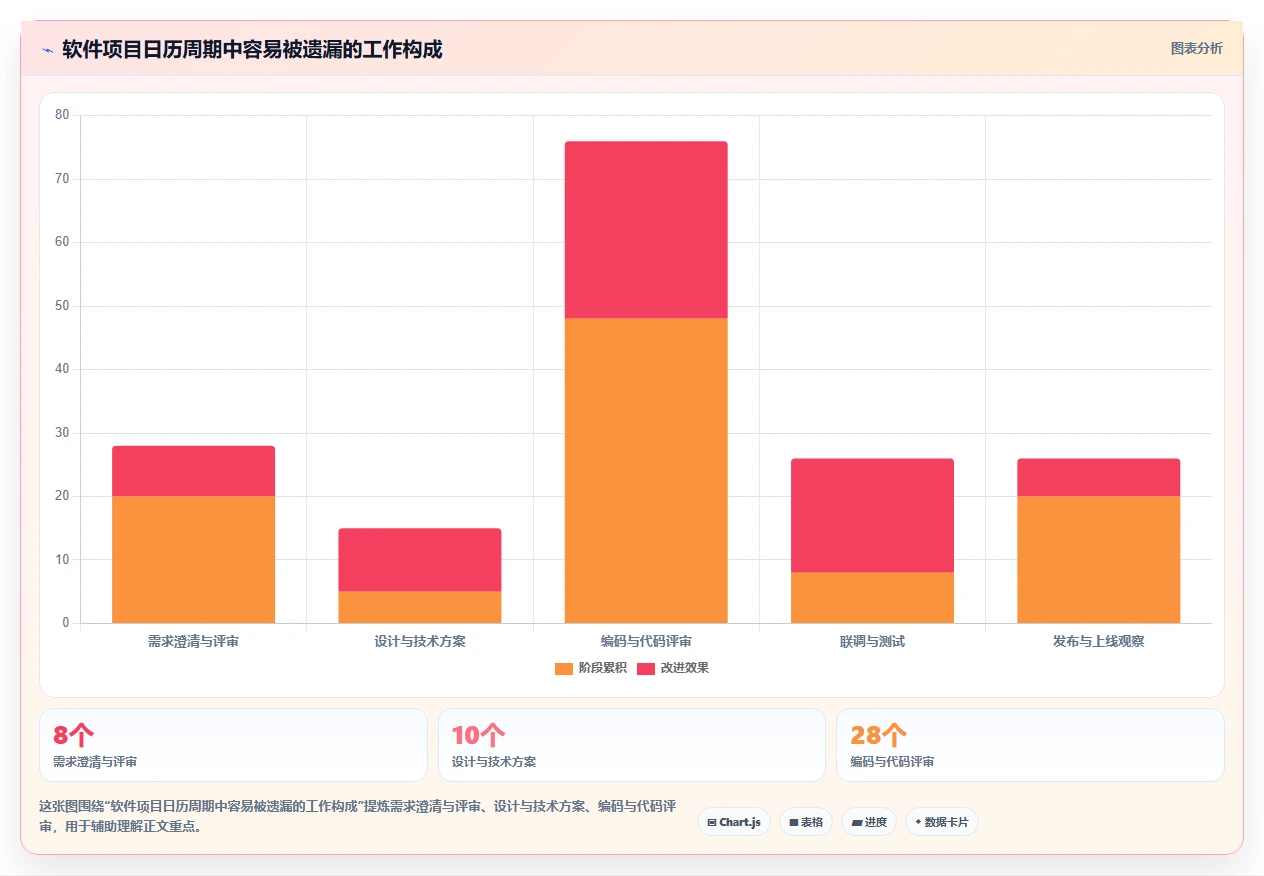Click the x-axis label 需求澄清与评审
Viewport: 1264px width, 876px height.
pyautogui.click(x=193, y=641)
